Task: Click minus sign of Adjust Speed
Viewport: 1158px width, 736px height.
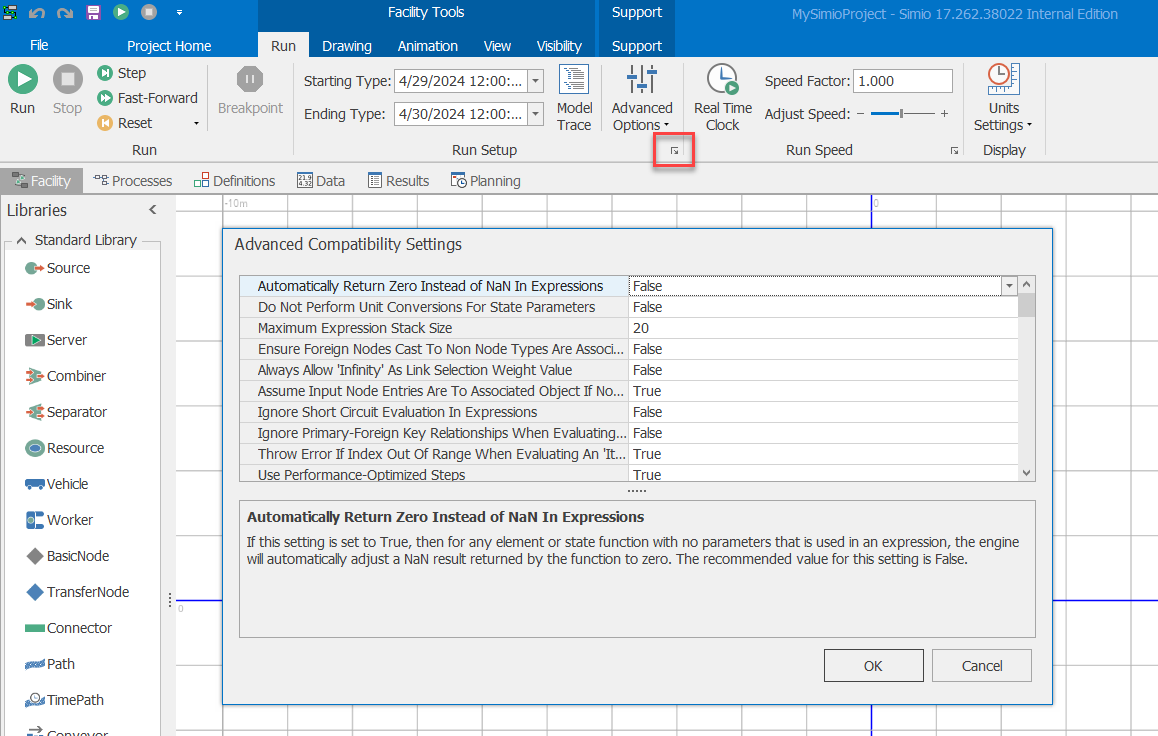Action: 860,114
